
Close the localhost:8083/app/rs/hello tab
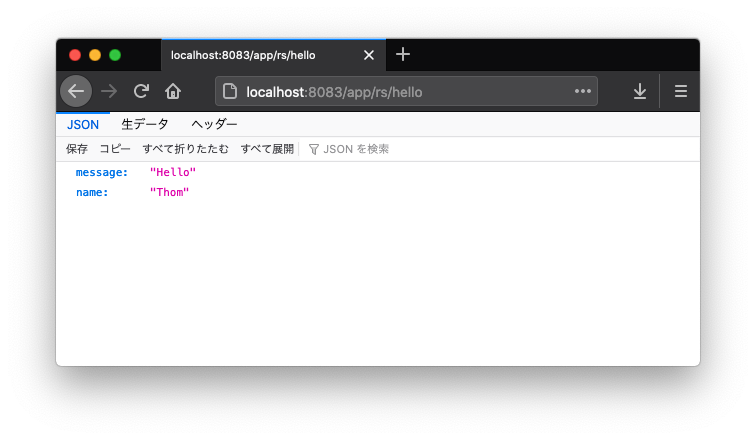(x=369, y=55)
